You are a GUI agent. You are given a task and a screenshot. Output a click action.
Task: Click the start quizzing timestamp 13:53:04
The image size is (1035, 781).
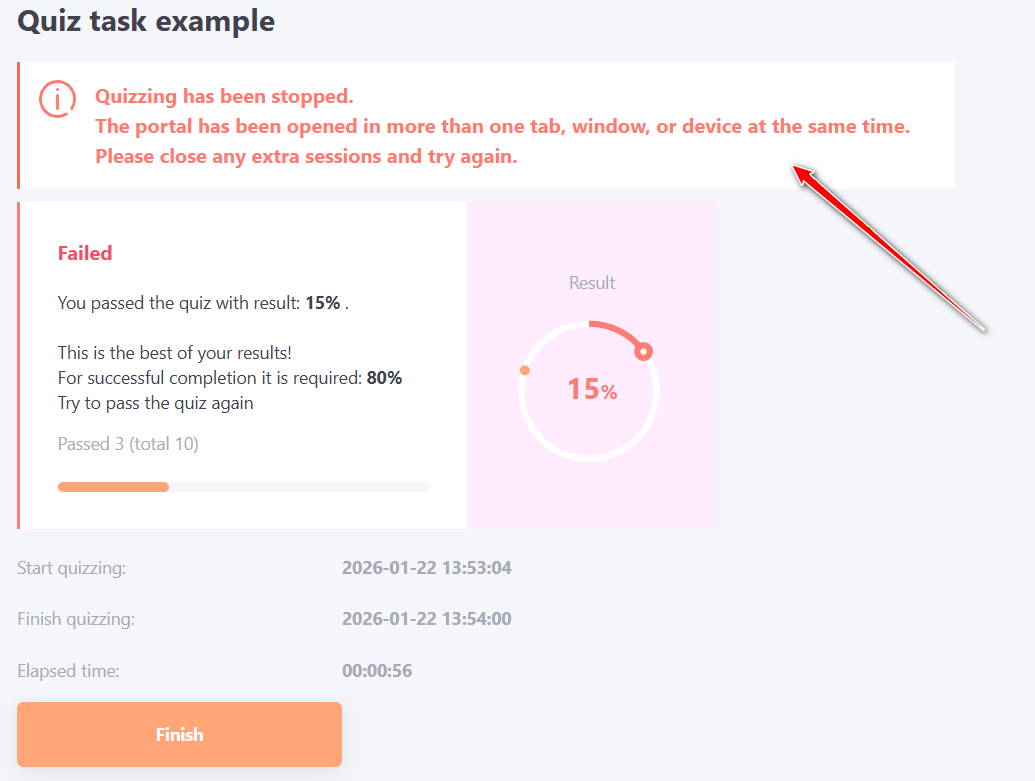(427, 569)
